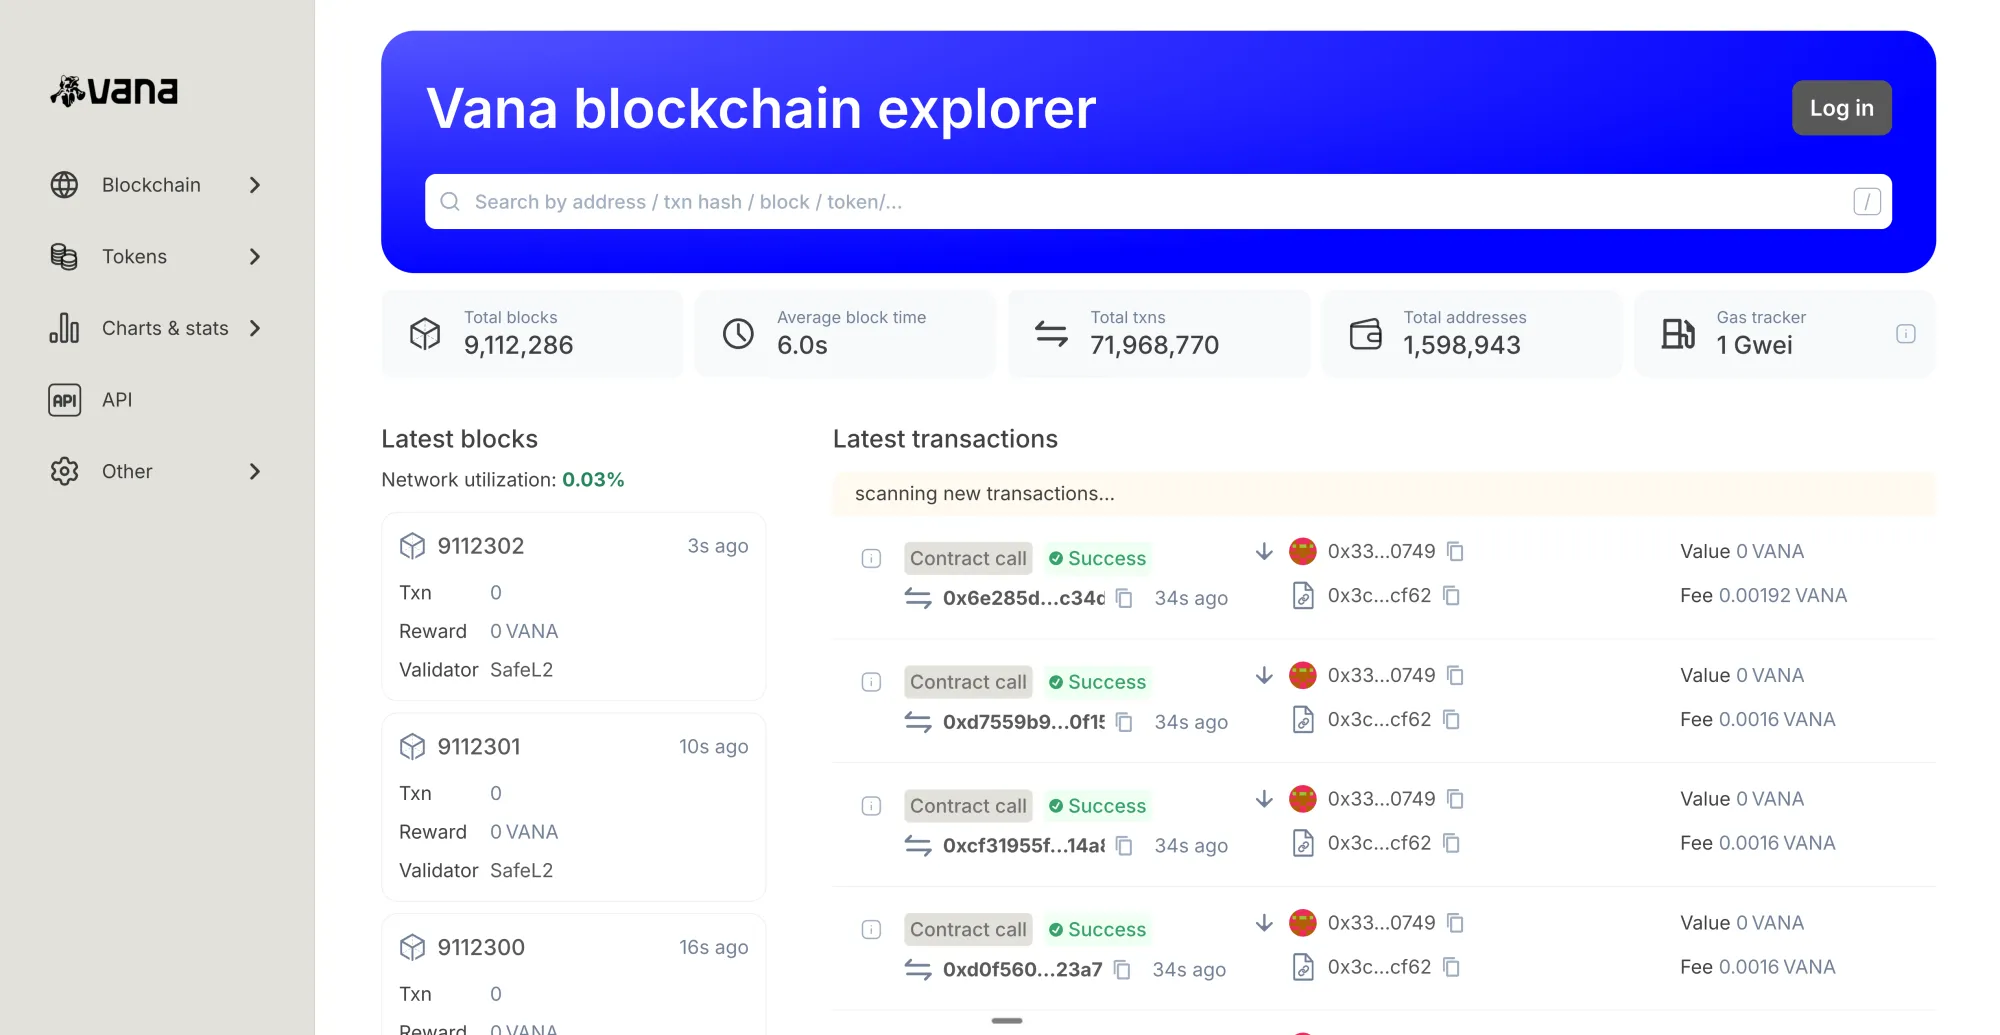Expand the Tokens submenu chevron
This screenshot has width=2000, height=1035.
pyautogui.click(x=255, y=257)
